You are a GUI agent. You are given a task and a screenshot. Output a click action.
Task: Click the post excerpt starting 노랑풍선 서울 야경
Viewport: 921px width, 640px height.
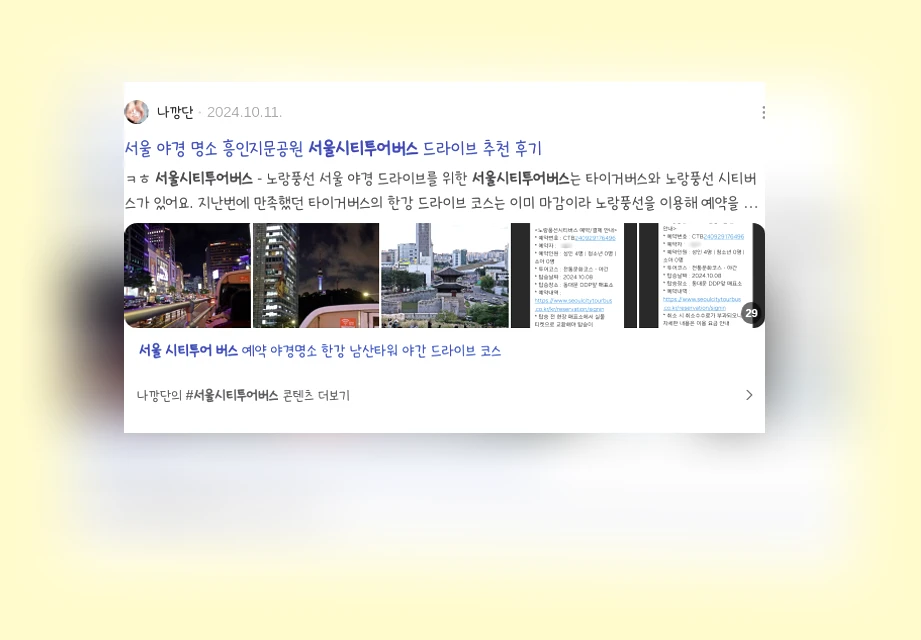[x=441, y=191]
